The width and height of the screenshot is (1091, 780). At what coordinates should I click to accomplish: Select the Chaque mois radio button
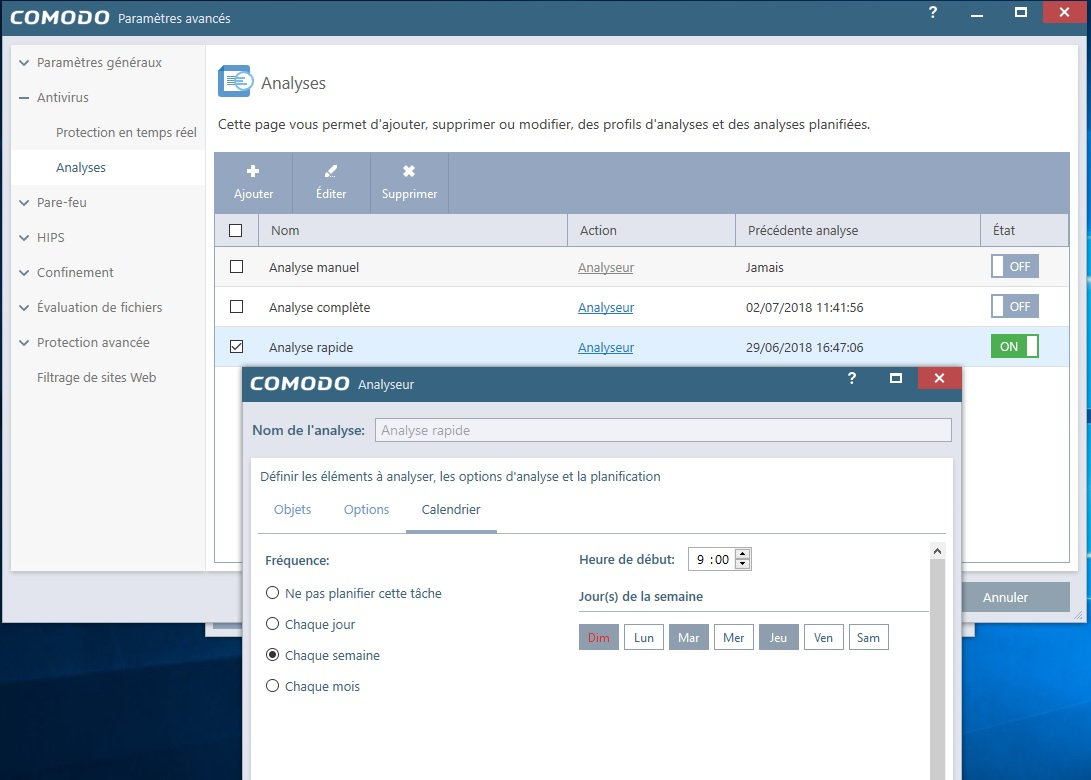tap(273, 686)
